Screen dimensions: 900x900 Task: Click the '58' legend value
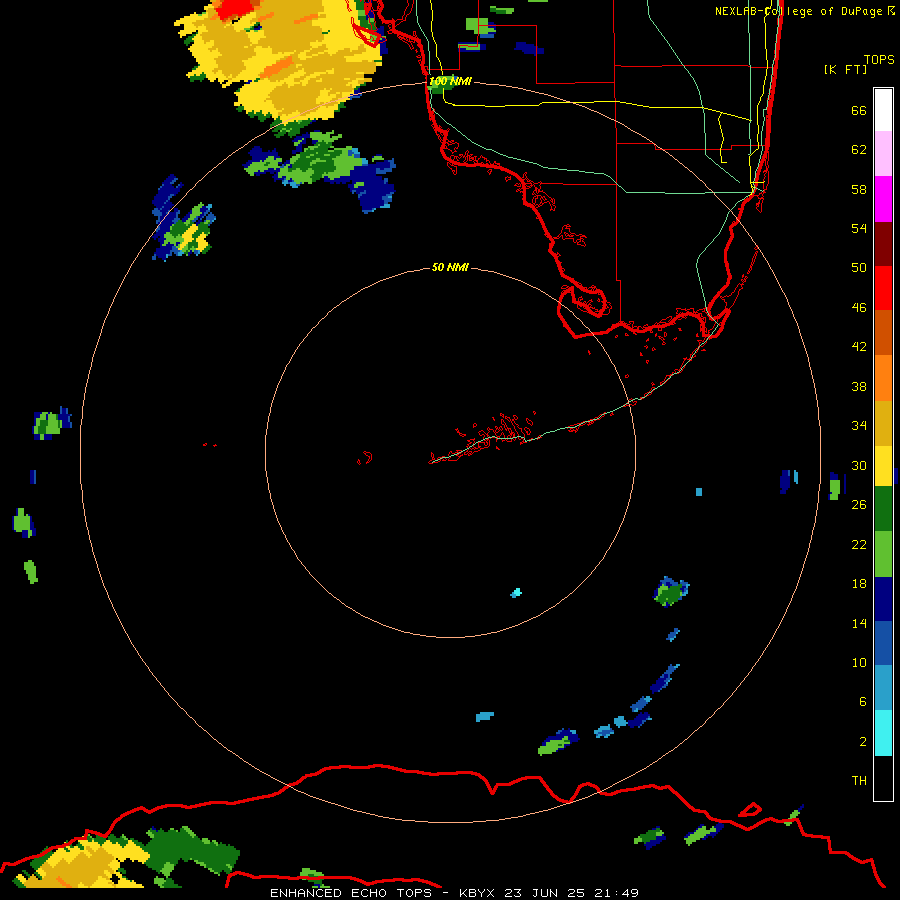pos(859,189)
